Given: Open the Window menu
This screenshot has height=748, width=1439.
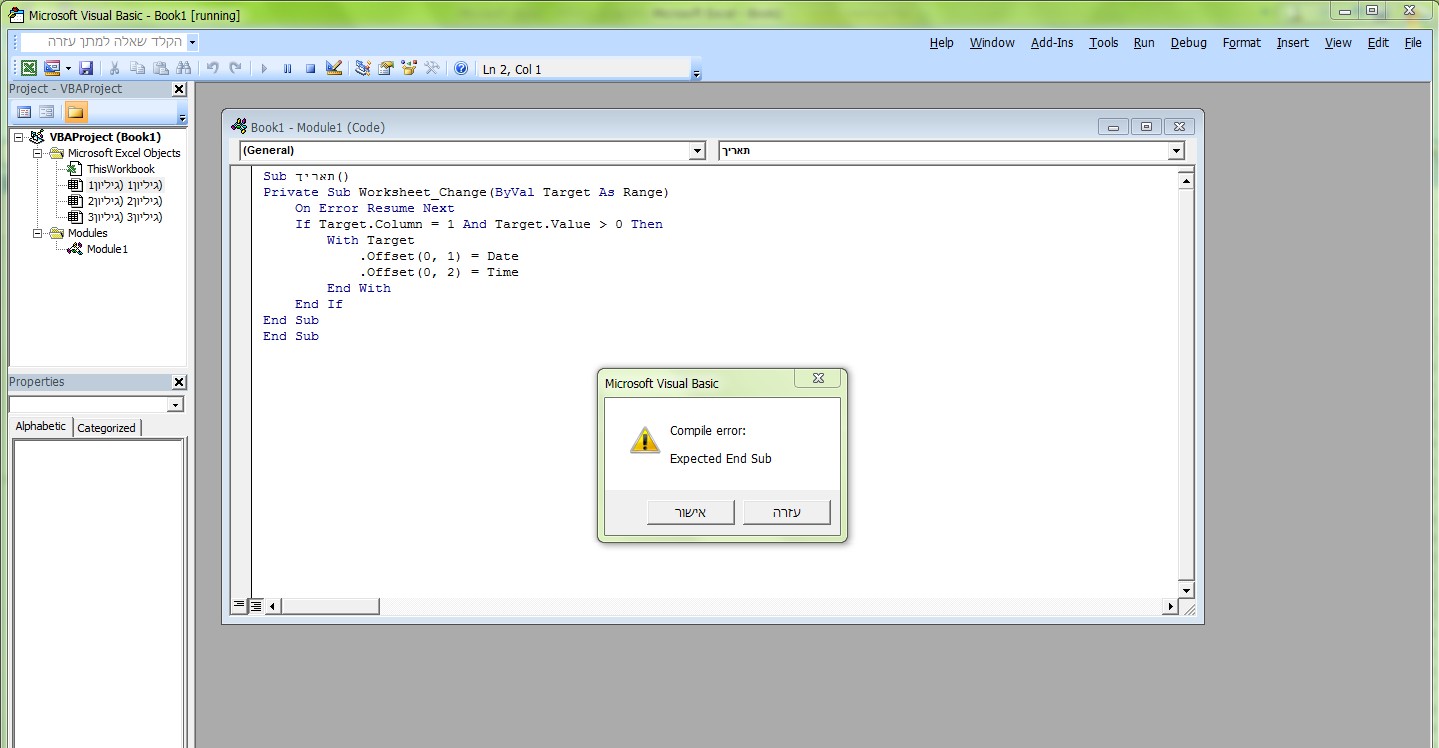Looking at the screenshot, I should [992, 43].
